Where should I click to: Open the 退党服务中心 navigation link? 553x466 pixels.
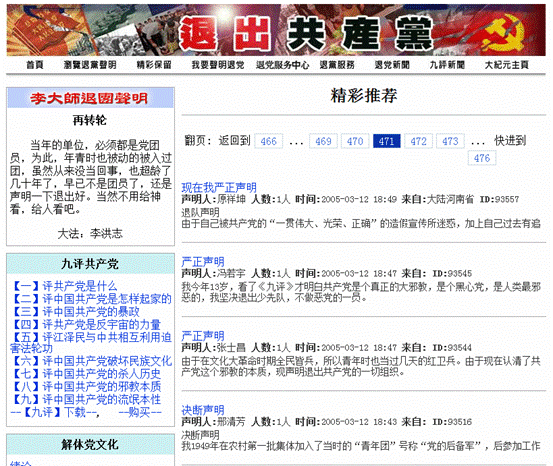point(282,65)
